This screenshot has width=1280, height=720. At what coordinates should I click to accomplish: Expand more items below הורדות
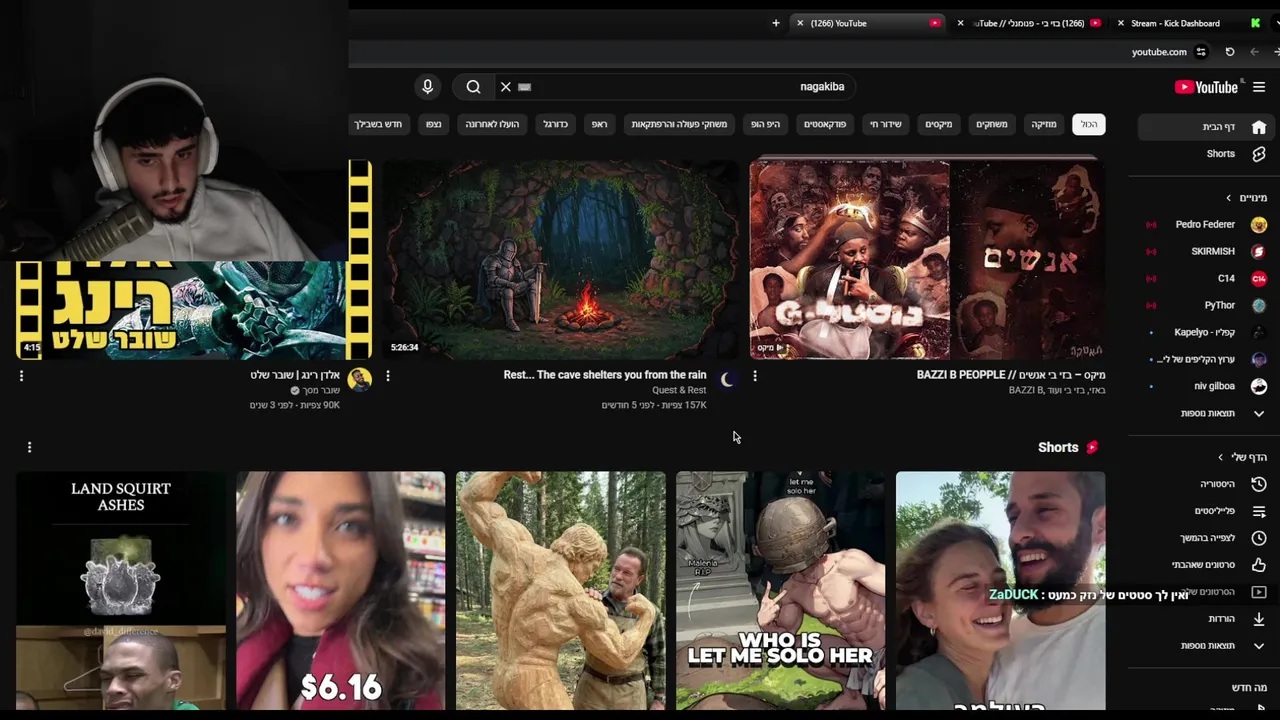[1205, 646]
